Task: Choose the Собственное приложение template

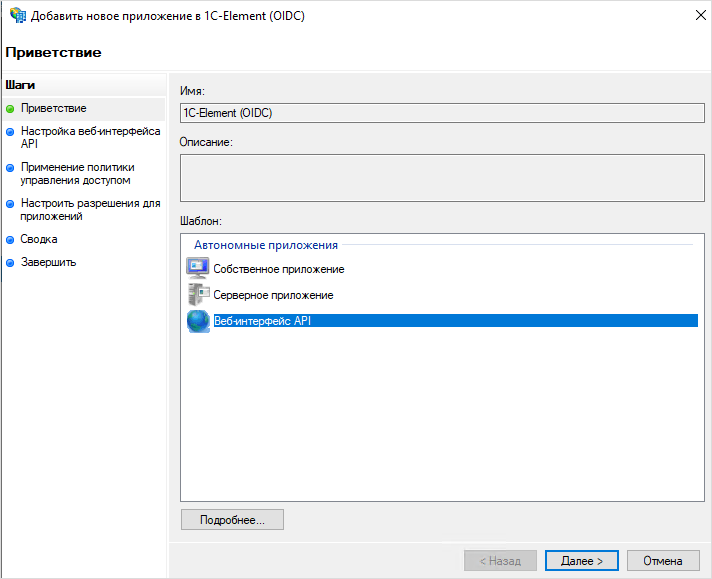Action: pos(279,269)
